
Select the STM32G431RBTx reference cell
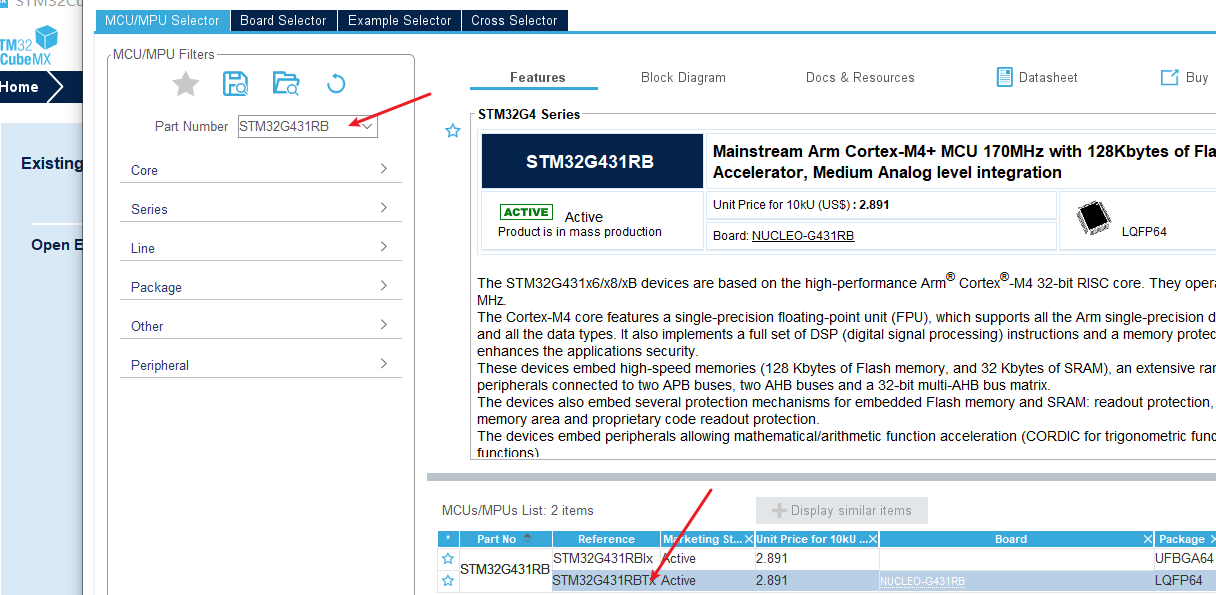coord(606,580)
